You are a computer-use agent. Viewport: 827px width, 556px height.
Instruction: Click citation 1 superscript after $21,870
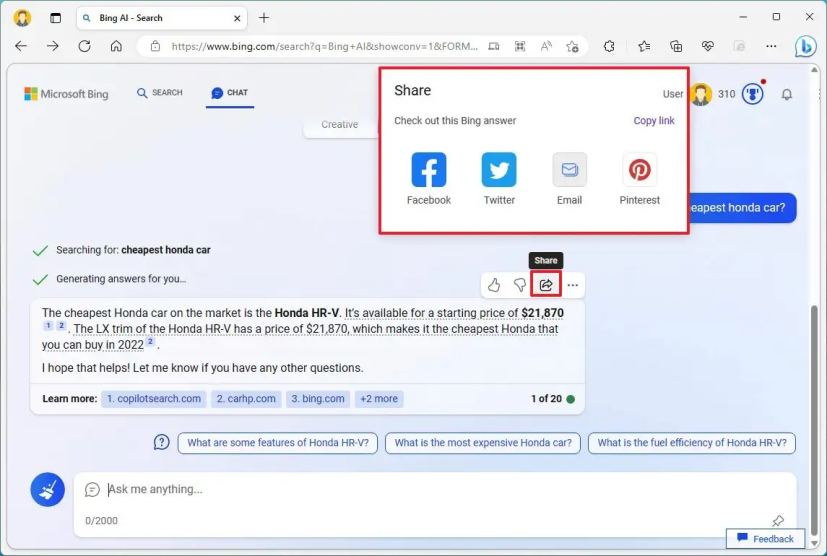pyautogui.click(x=48, y=325)
